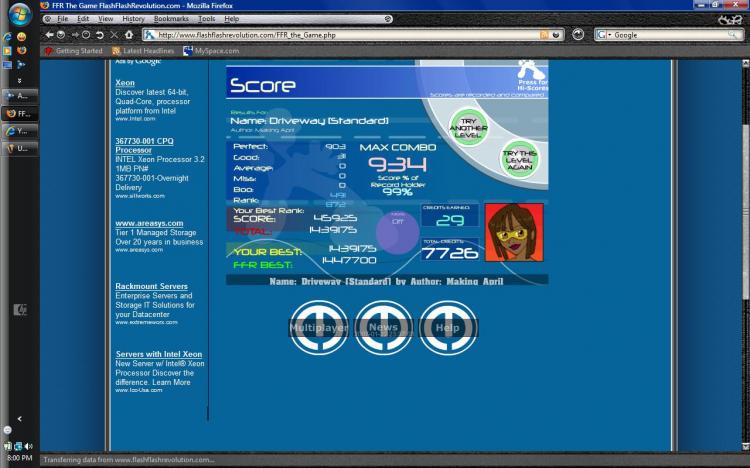Viewport: 750px width, 468px height.
Task: Click the RSS feed icon in address bar
Action: 543,35
